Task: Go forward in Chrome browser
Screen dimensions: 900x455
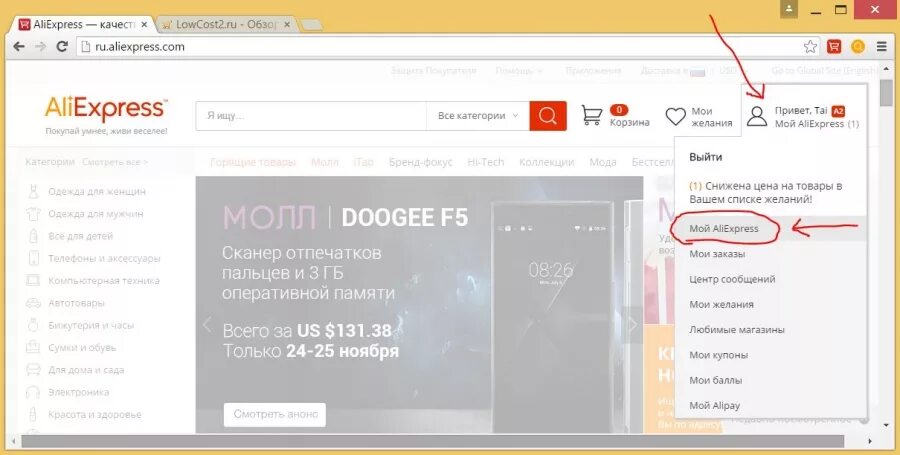Action: tap(40, 46)
